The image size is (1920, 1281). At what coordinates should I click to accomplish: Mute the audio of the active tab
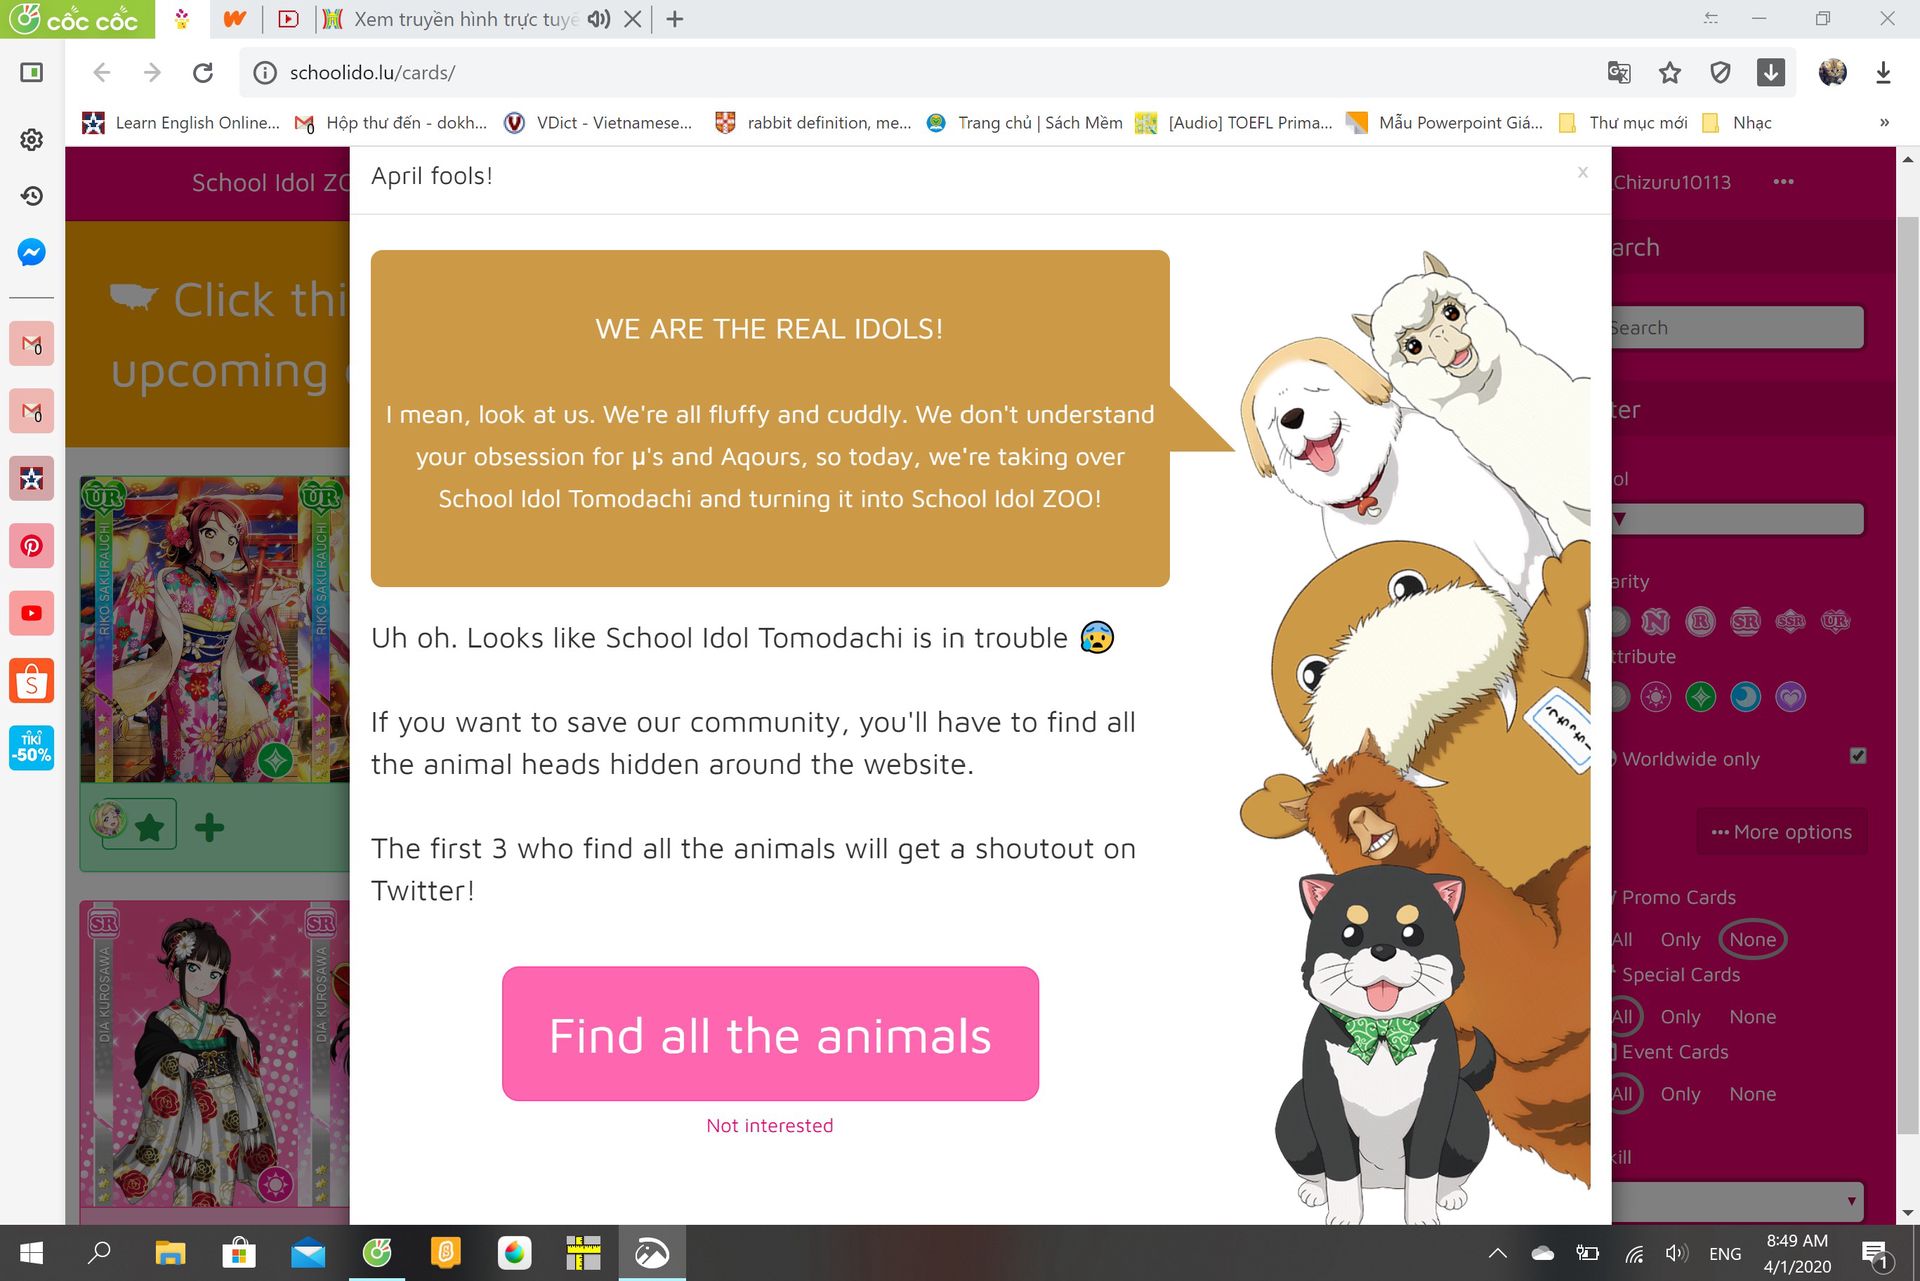point(598,19)
